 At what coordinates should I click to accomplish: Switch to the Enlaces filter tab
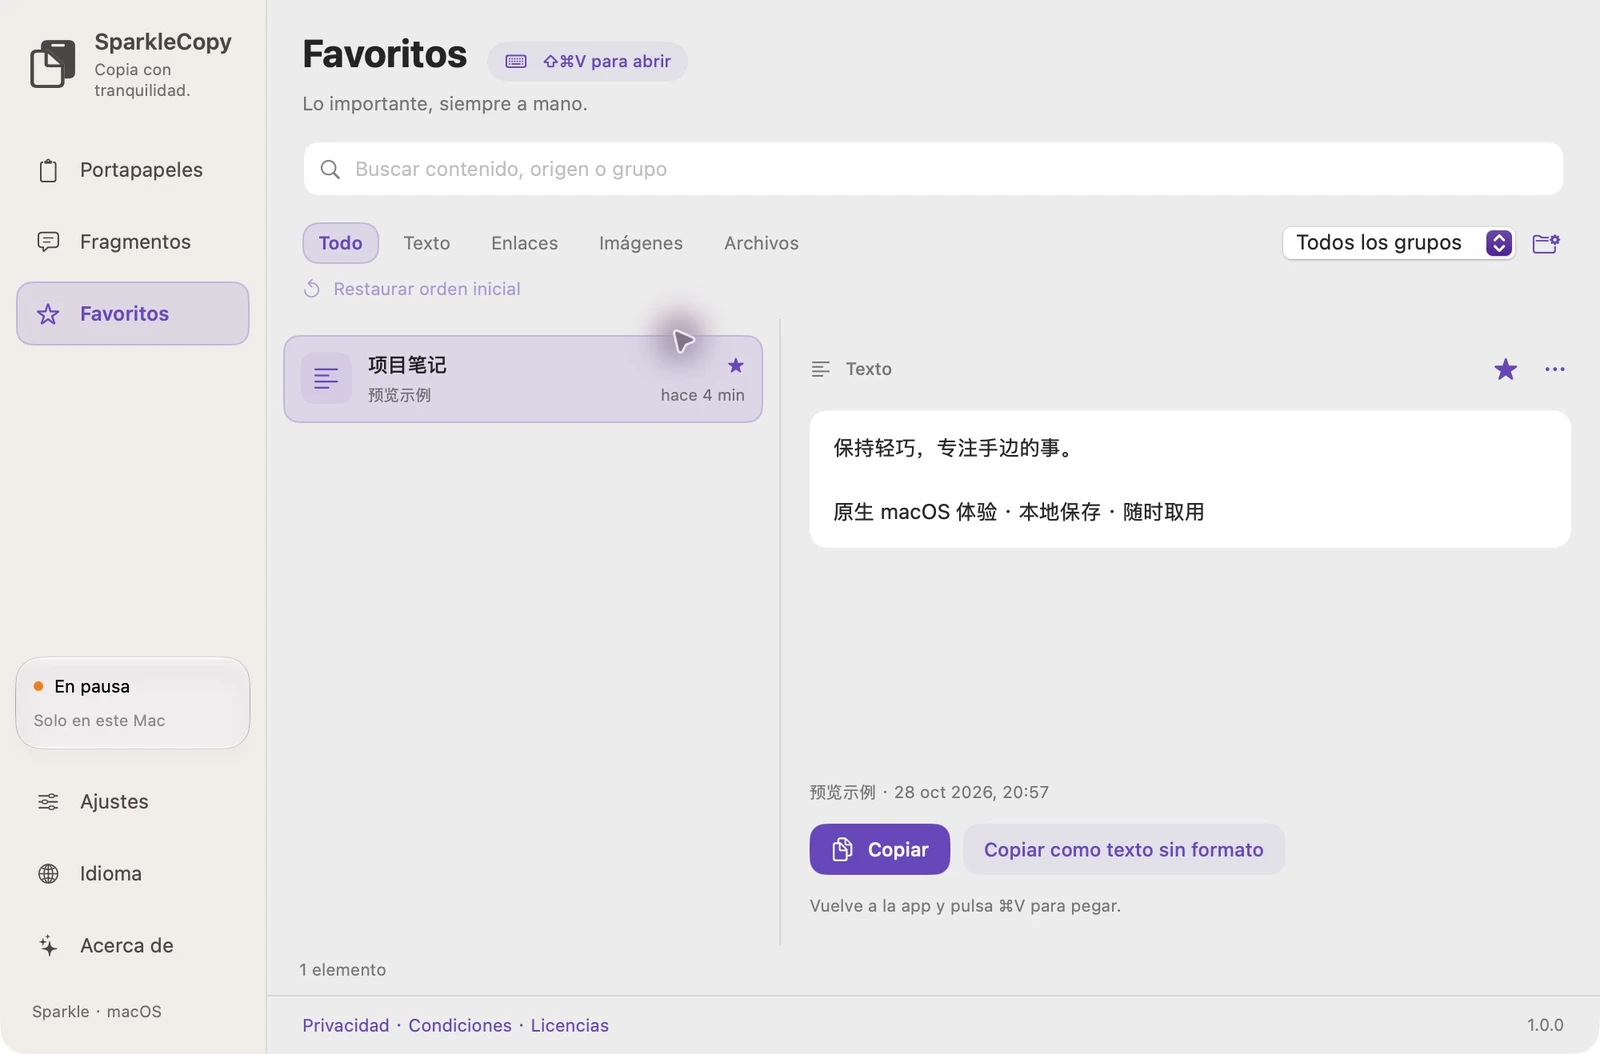pyautogui.click(x=524, y=243)
